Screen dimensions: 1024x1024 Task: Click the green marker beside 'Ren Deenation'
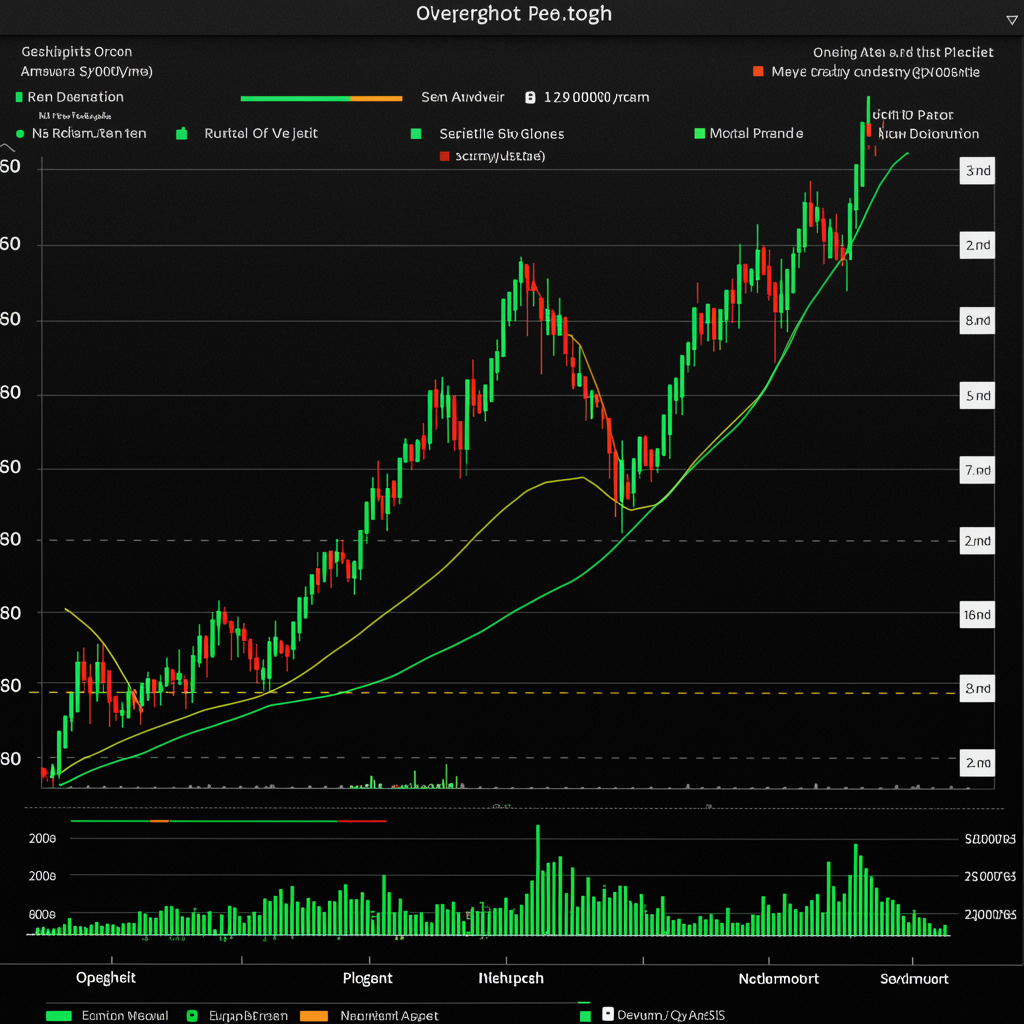click(x=19, y=97)
